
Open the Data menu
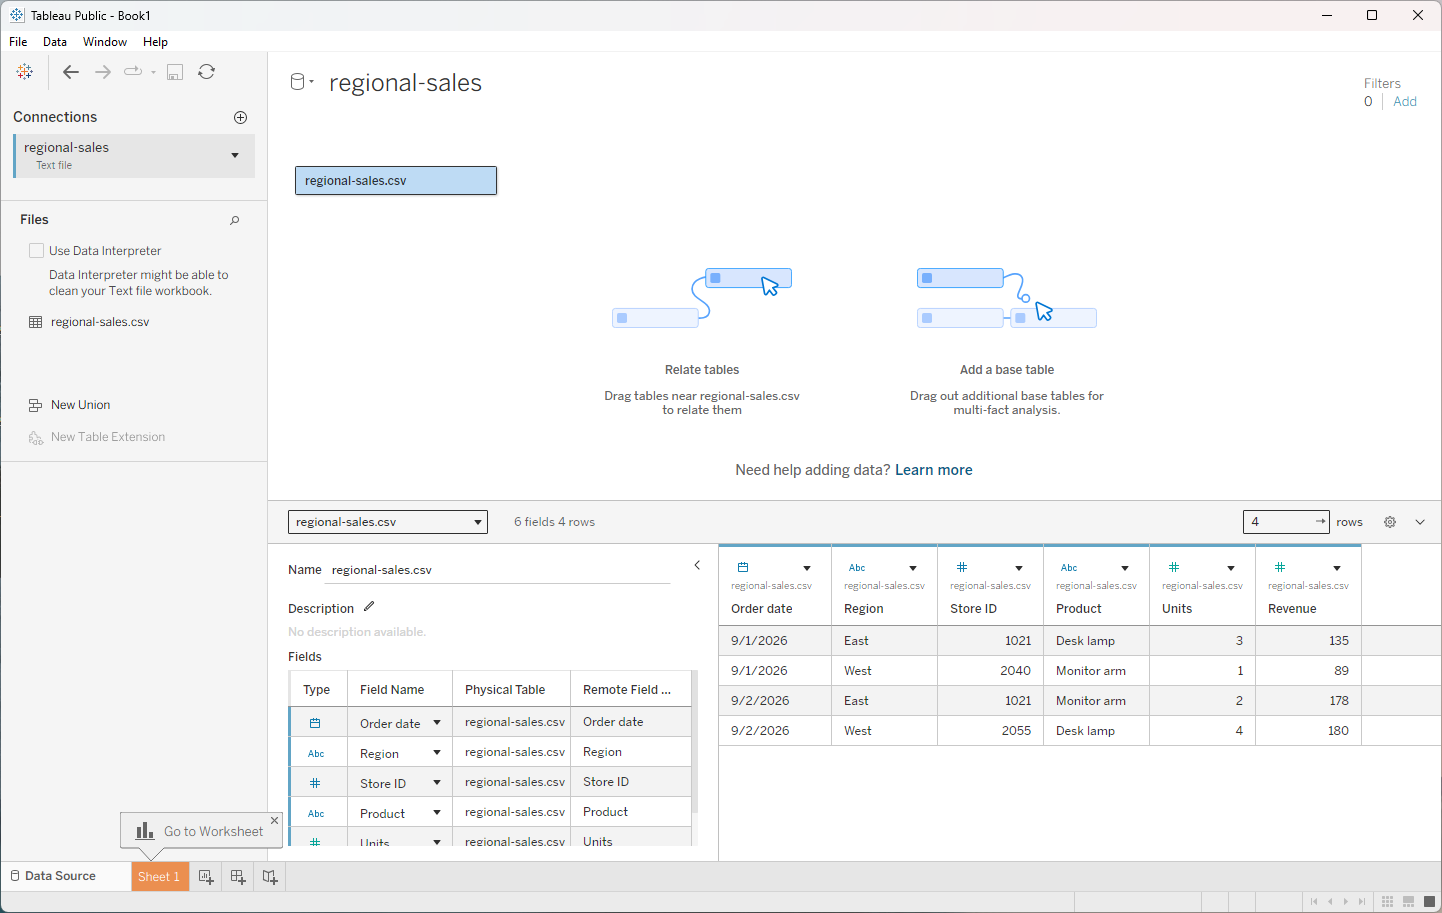pyautogui.click(x=55, y=42)
